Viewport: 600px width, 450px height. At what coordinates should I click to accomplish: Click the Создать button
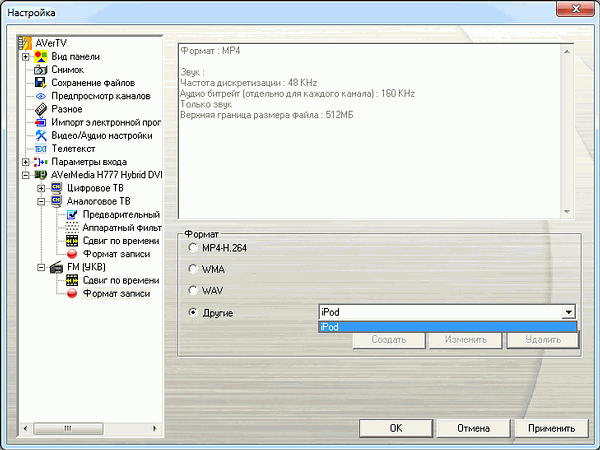pyautogui.click(x=389, y=340)
